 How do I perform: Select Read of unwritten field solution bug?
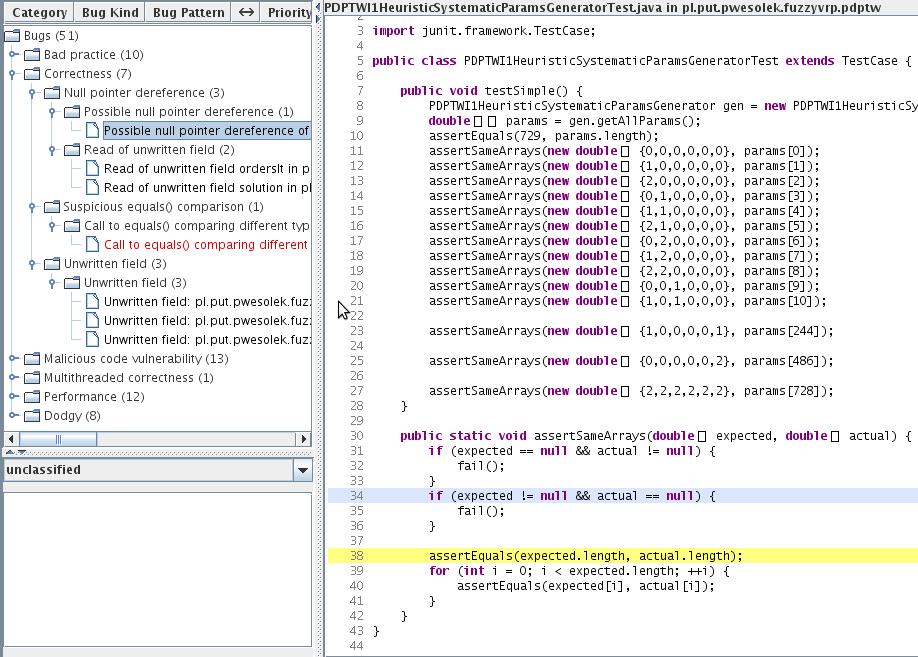coord(207,188)
